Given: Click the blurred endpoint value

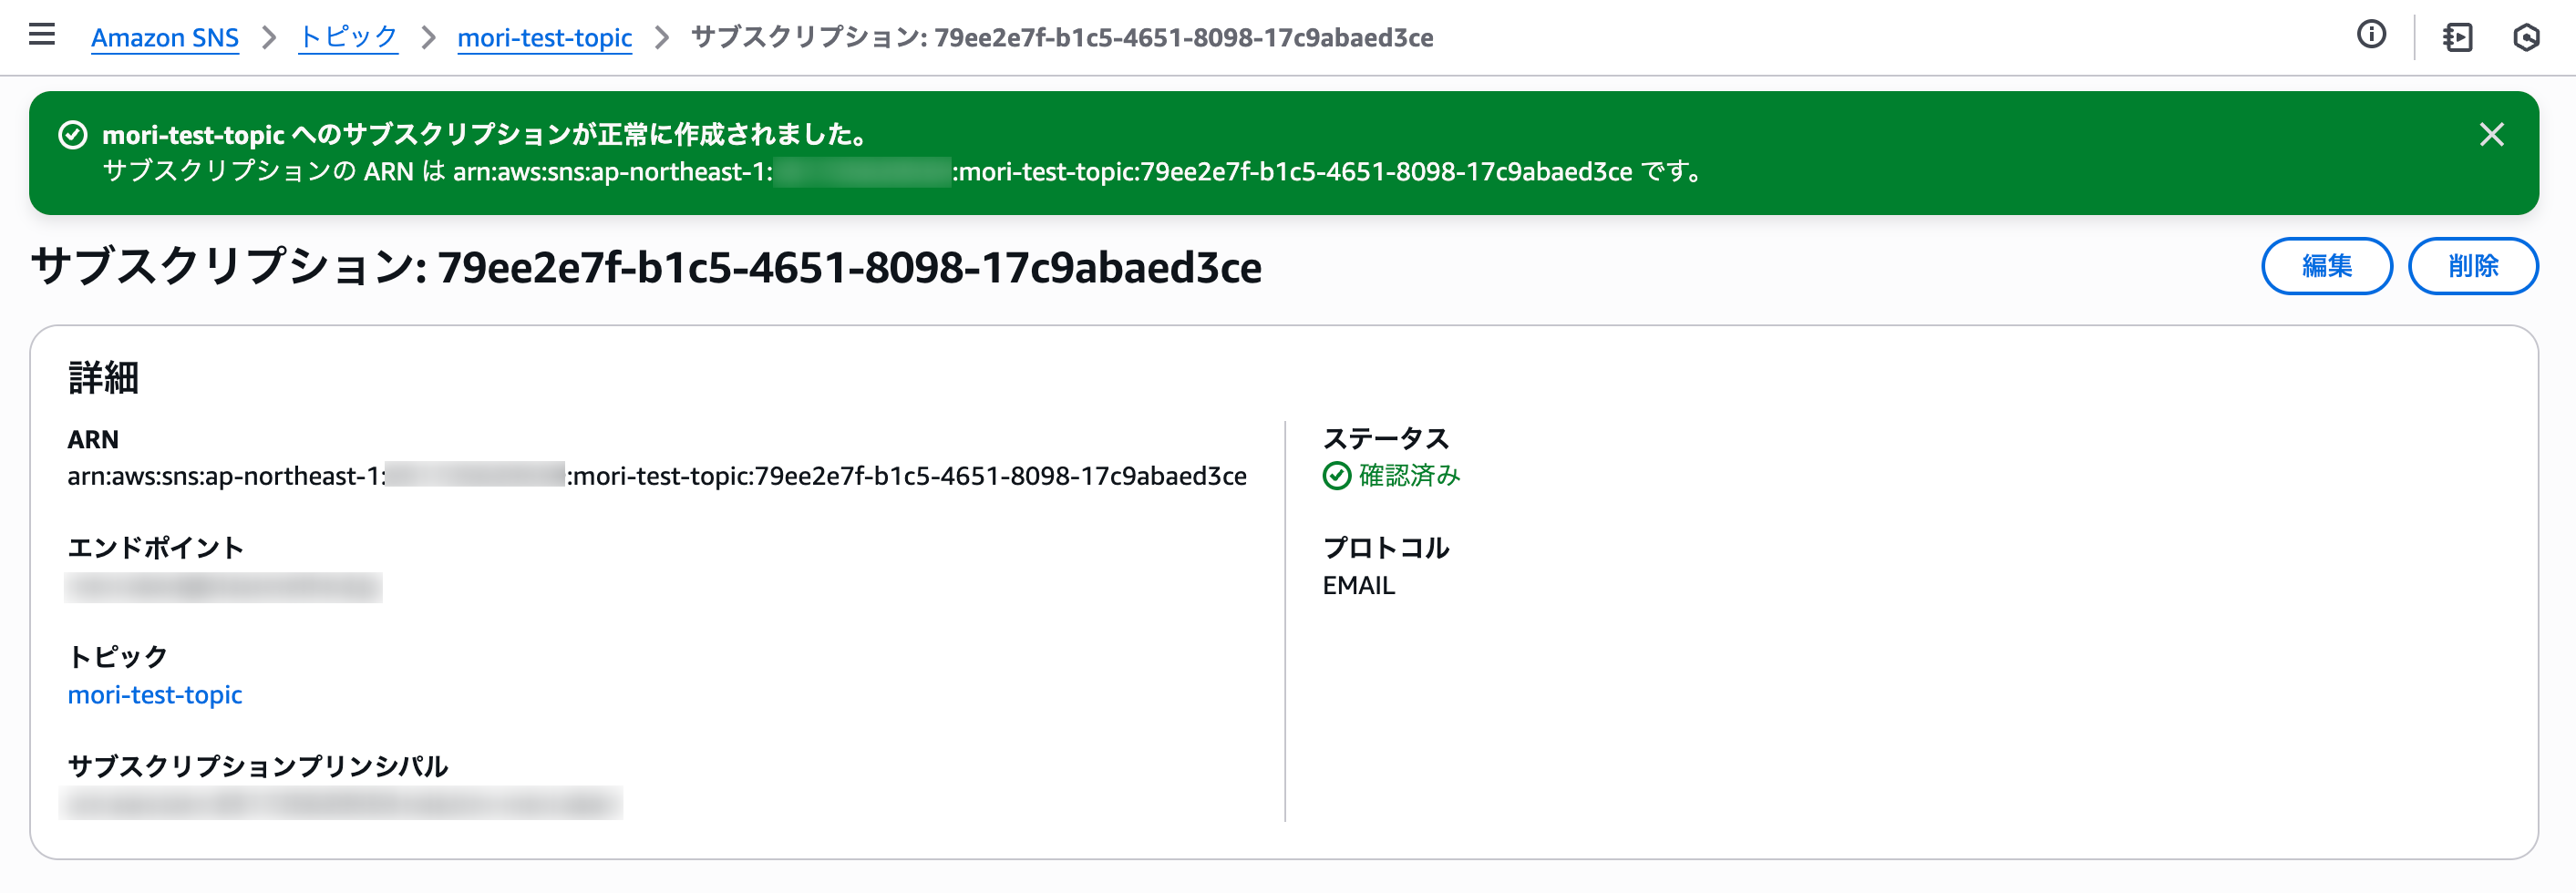Looking at the screenshot, I should click(223, 587).
